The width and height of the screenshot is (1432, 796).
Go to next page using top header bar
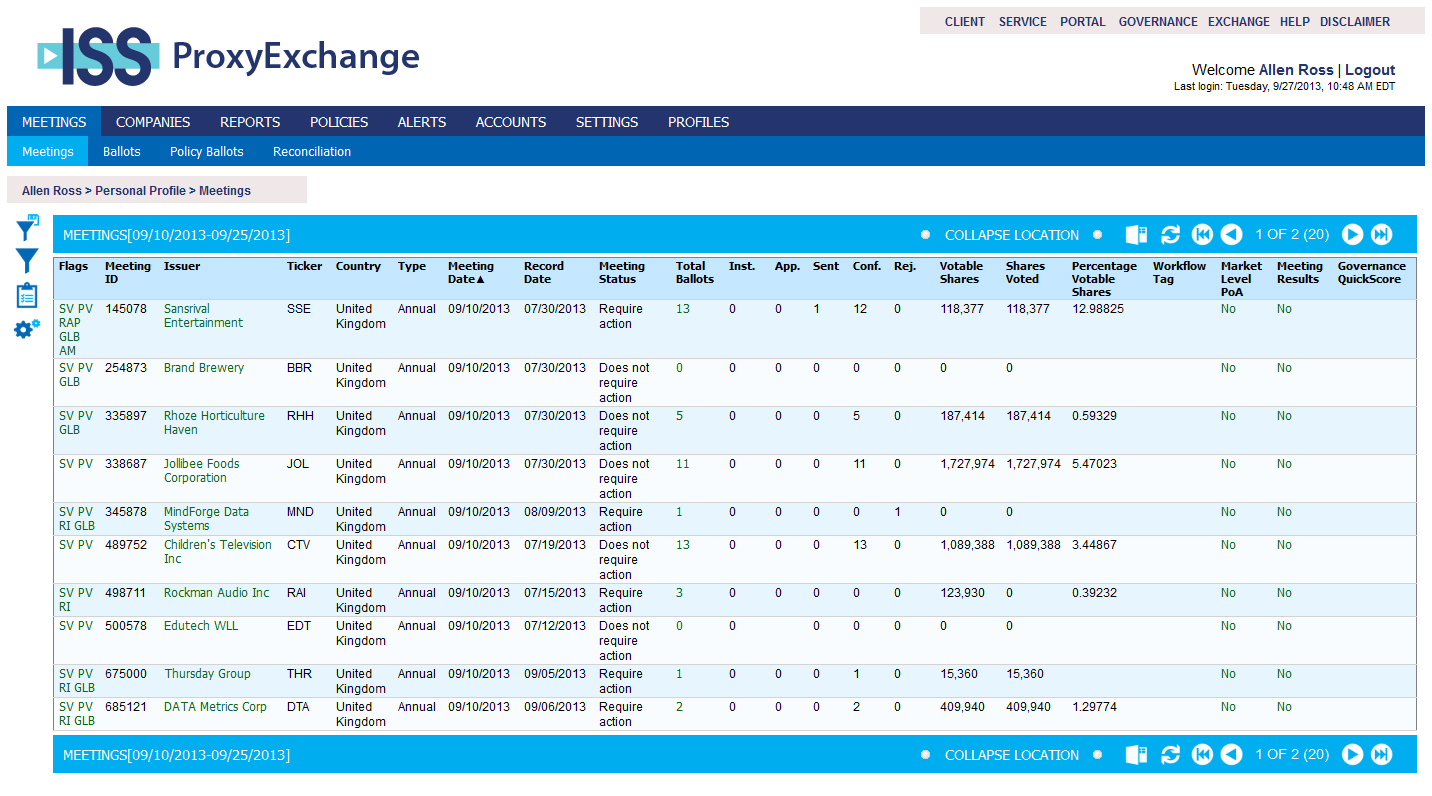[1352, 235]
